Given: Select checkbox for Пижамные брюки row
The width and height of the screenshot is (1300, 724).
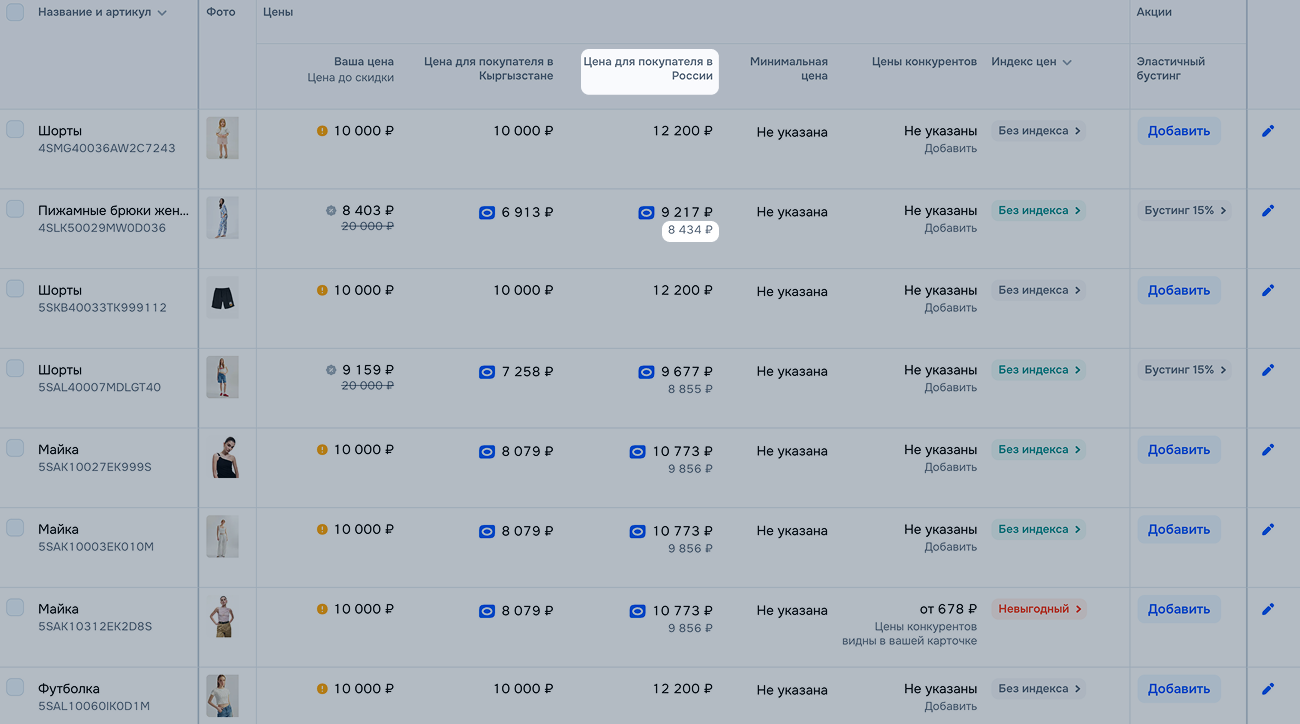Looking at the screenshot, I should point(15,209).
